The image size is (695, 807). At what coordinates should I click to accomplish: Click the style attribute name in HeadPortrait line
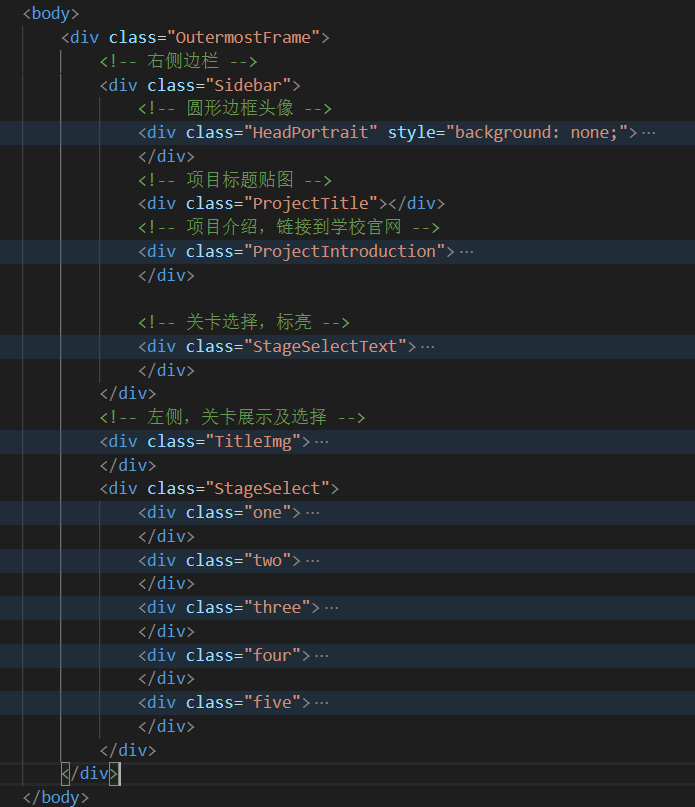point(412,133)
